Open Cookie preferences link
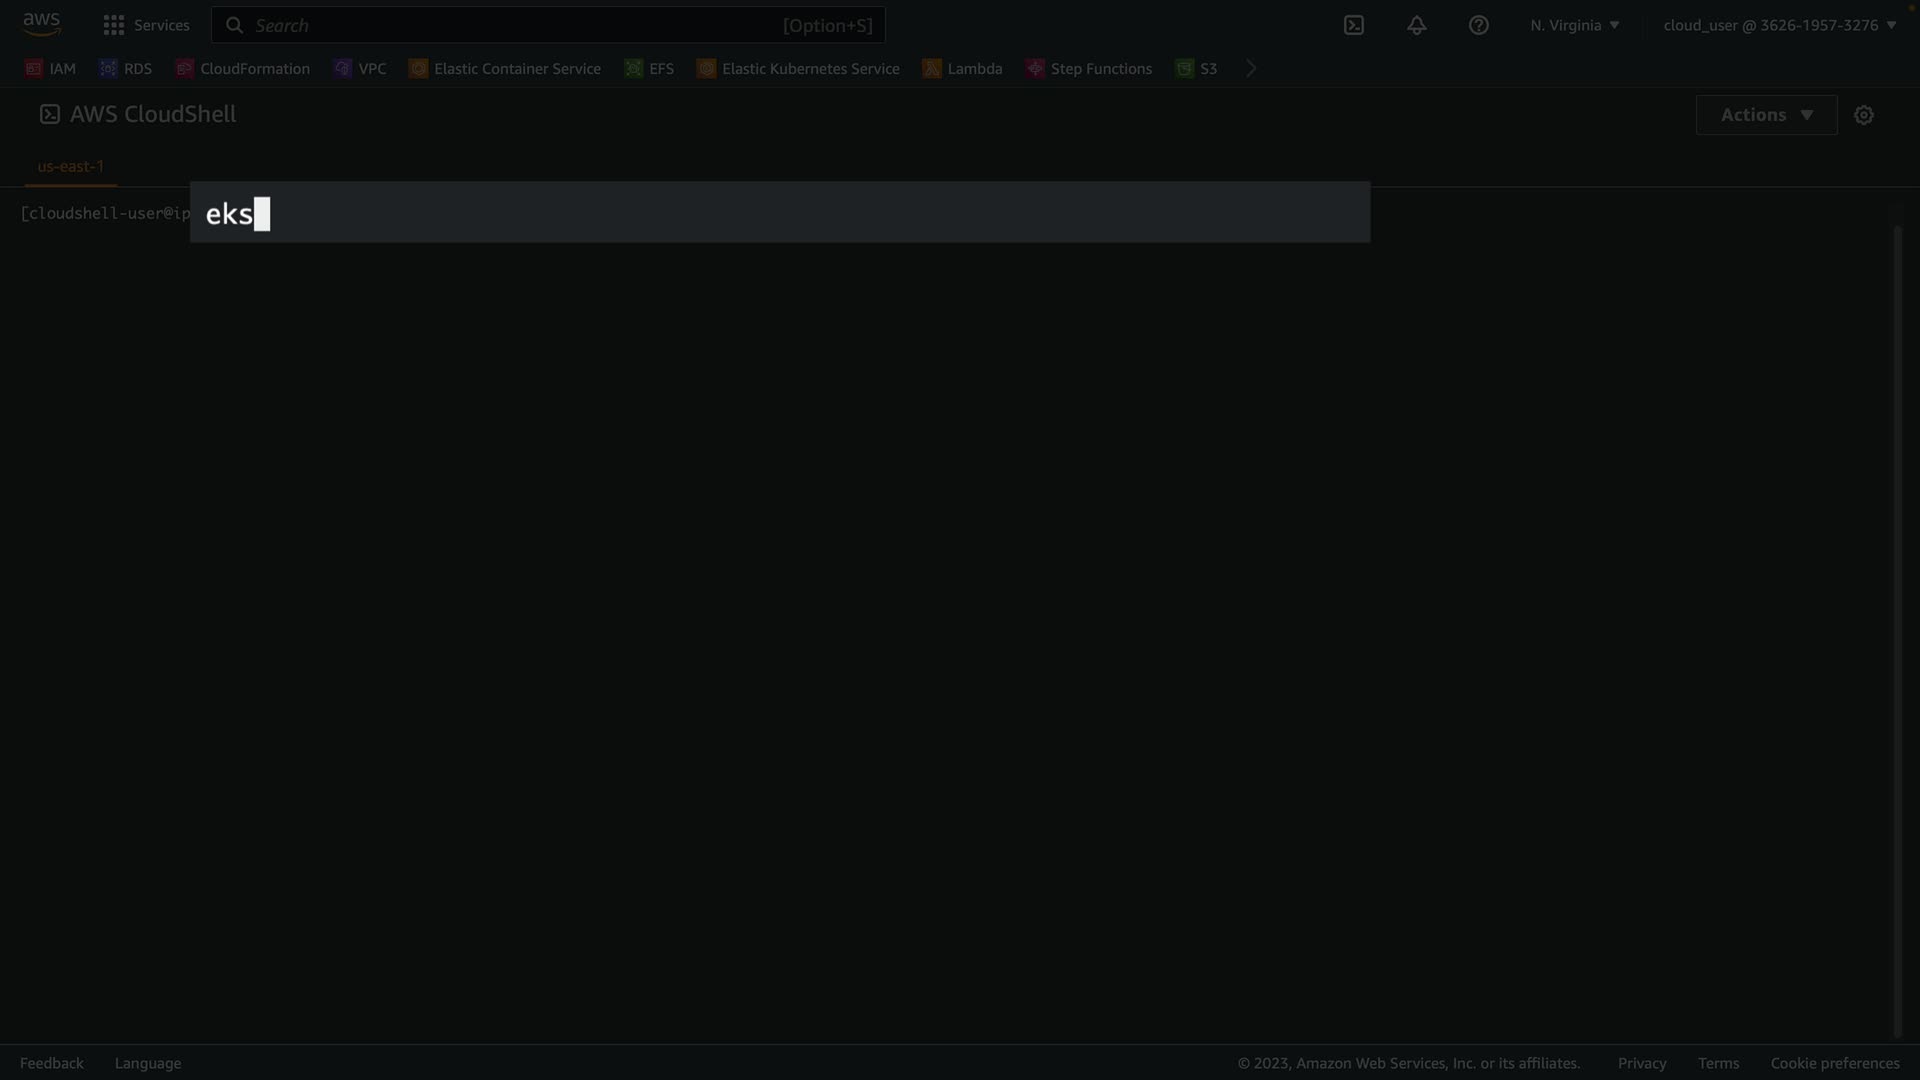The width and height of the screenshot is (1920, 1080). tap(1834, 1063)
